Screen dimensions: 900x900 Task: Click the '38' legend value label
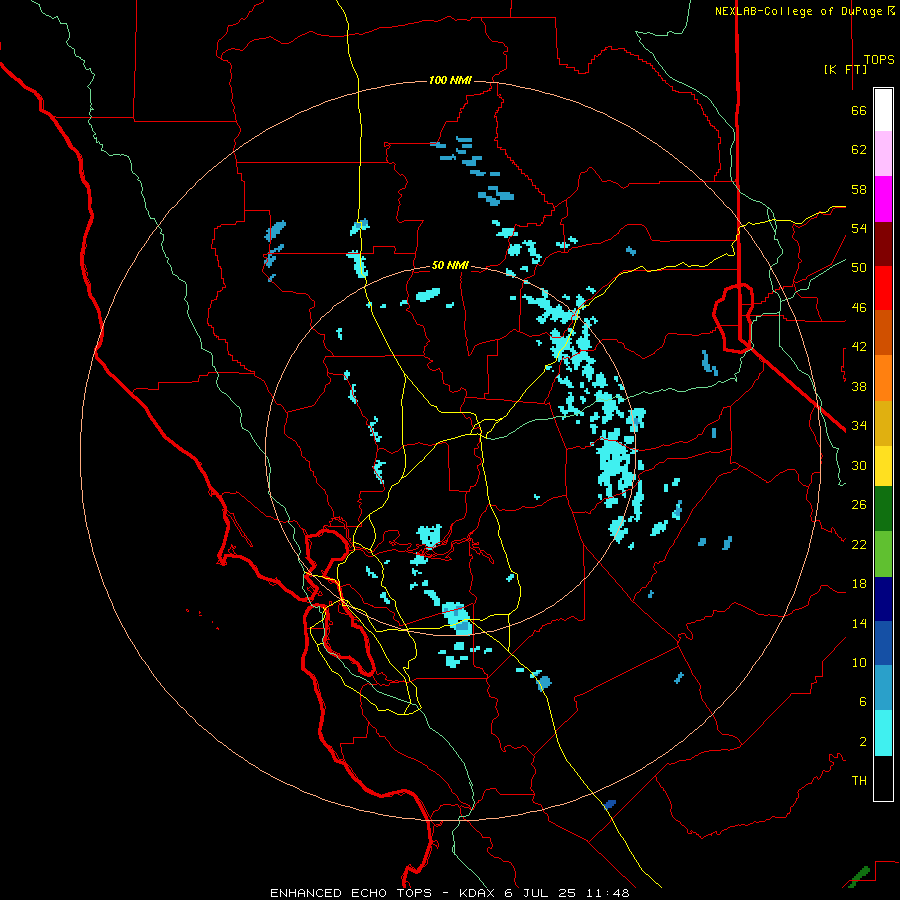tap(859, 386)
